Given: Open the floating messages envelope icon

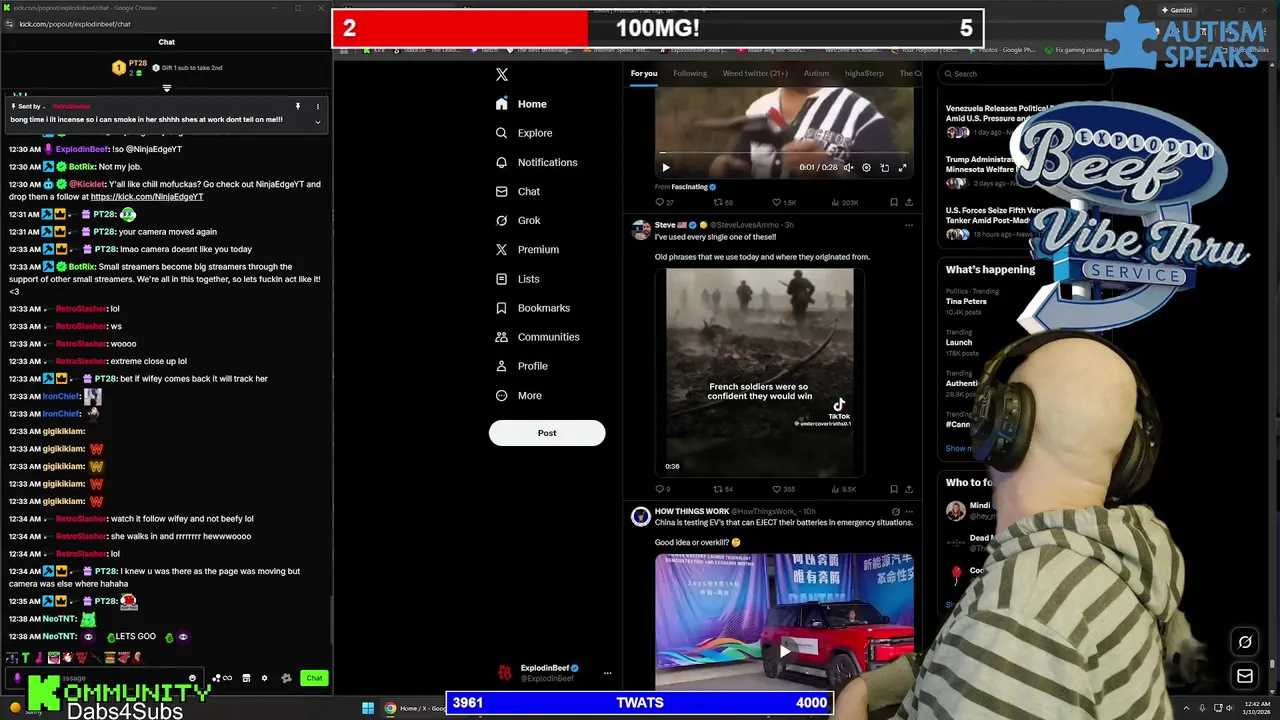Looking at the screenshot, I should (x=1245, y=677).
